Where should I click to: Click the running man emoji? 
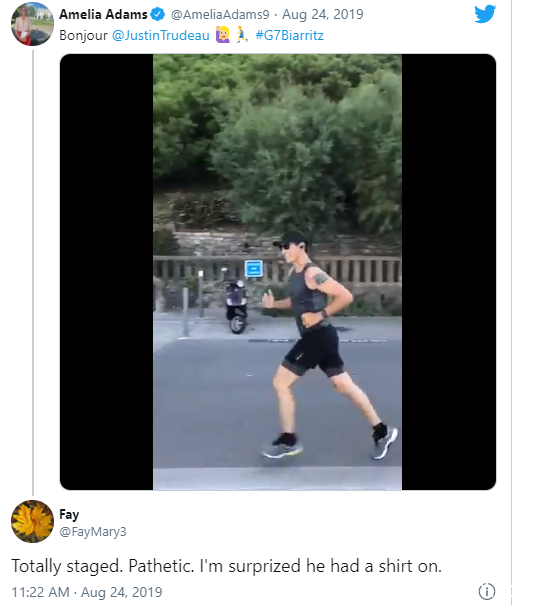pyautogui.click(x=241, y=35)
